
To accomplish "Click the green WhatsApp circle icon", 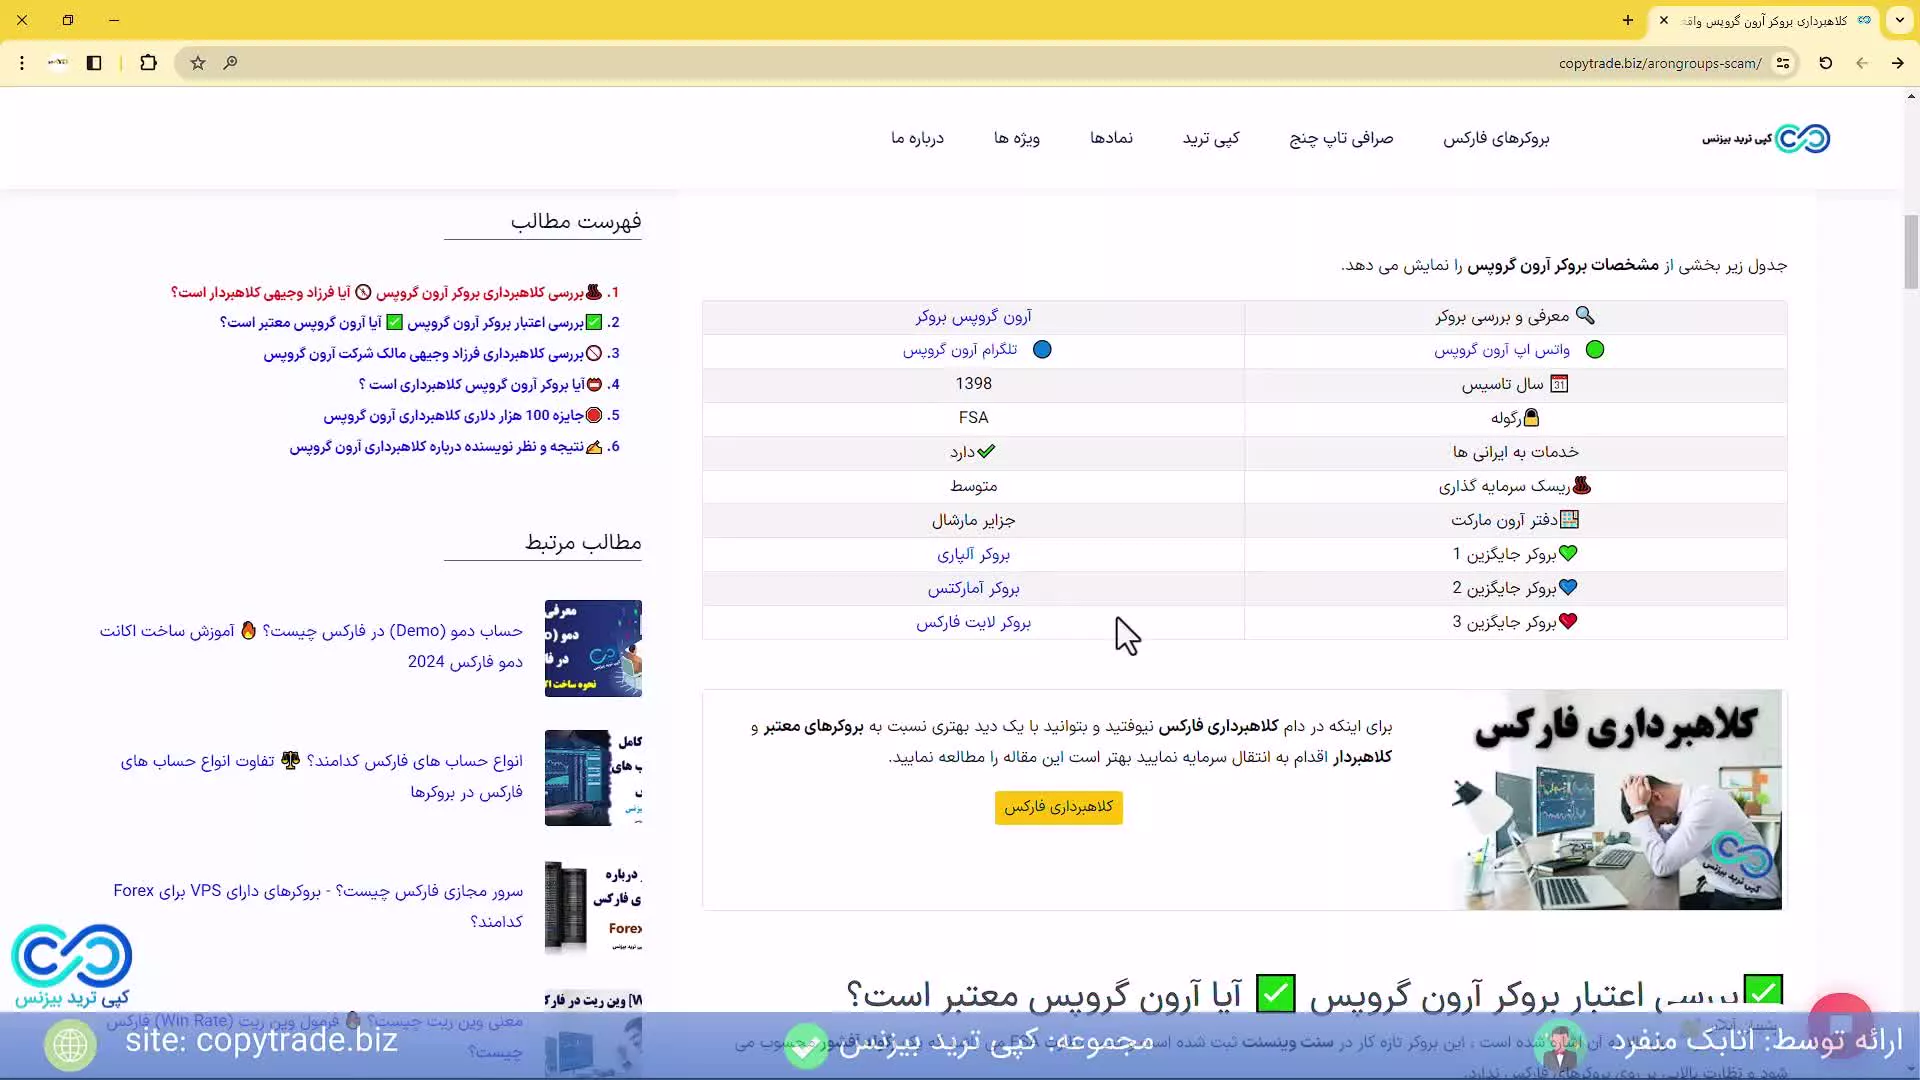I will pyautogui.click(x=1595, y=350).
